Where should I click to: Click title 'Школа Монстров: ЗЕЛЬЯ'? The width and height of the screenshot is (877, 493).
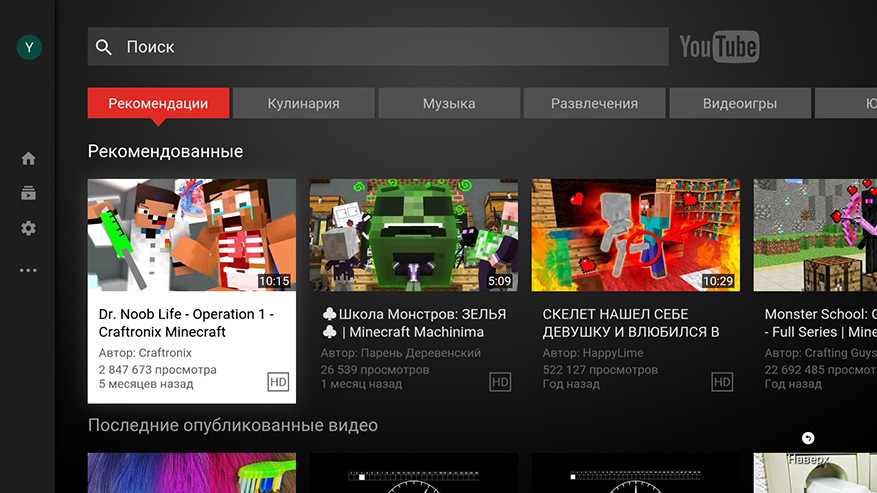[414, 323]
